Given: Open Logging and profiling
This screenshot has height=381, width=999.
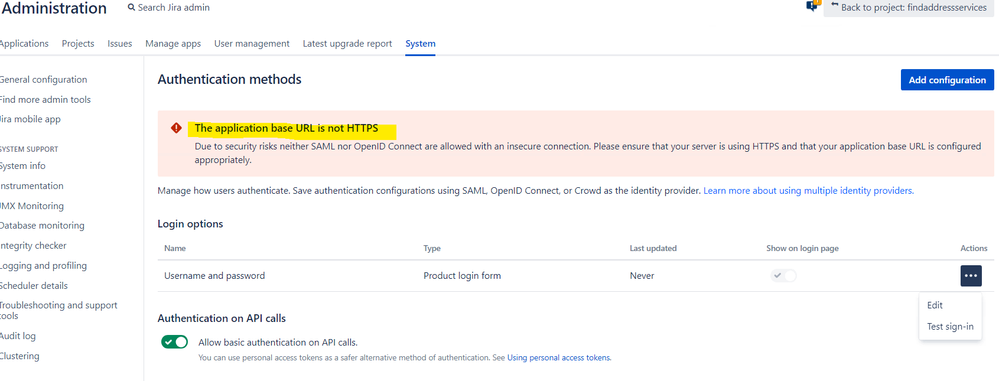Looking at the screenshot, I should pos(43,266).
